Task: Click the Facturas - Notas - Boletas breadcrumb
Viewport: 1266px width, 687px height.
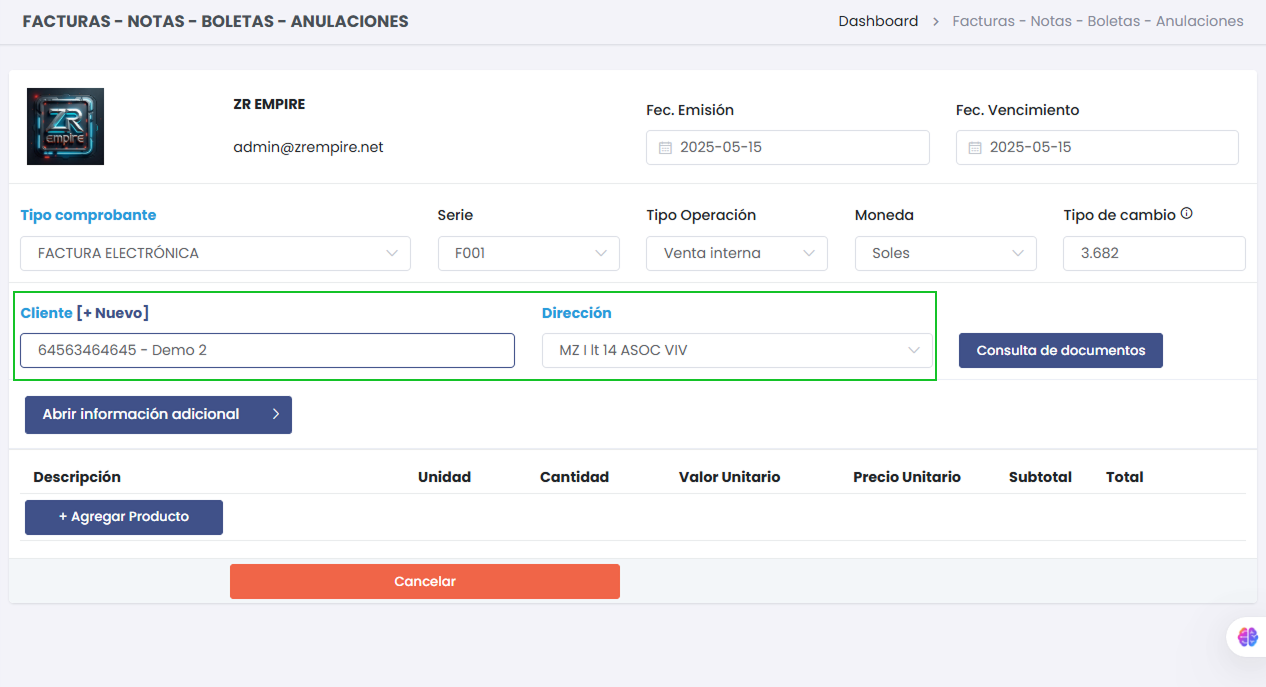Action: coord(1097,20)
